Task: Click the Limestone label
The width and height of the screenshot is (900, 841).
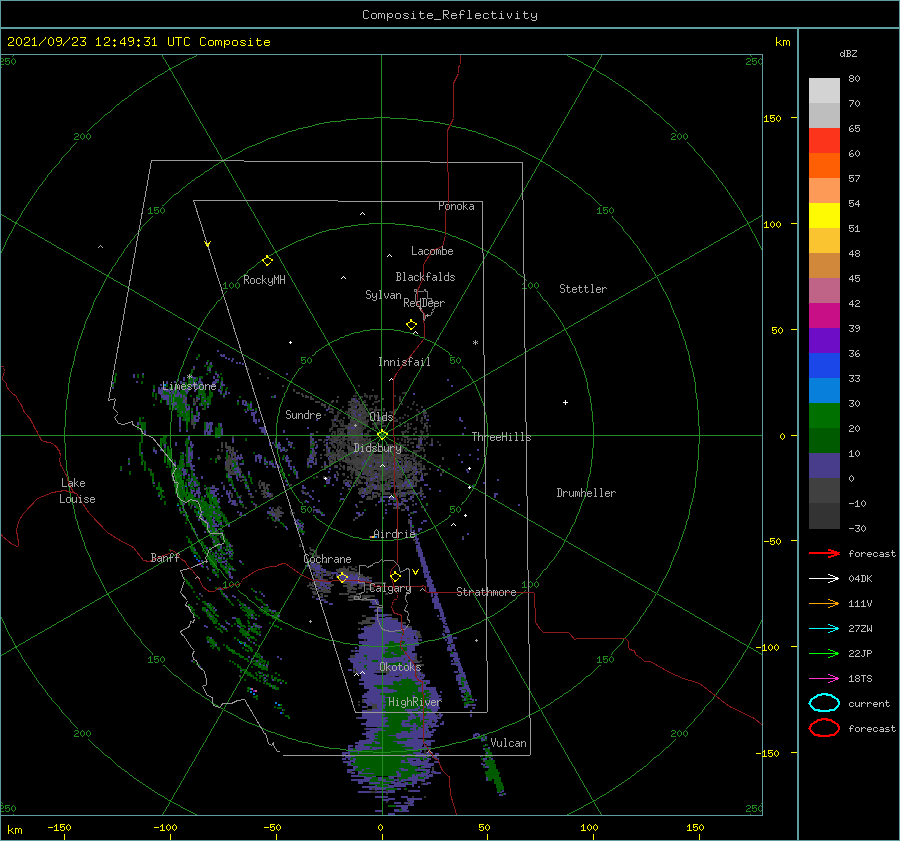Action: click(189, 386)
